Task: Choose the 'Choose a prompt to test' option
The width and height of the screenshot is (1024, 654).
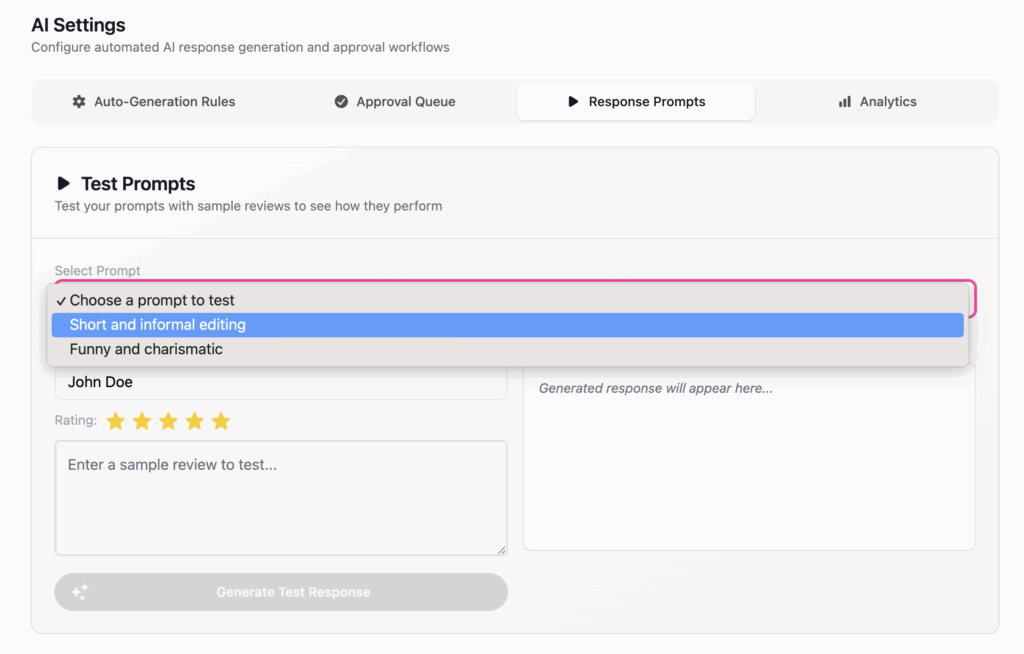Action: click(x=507, y=300)
